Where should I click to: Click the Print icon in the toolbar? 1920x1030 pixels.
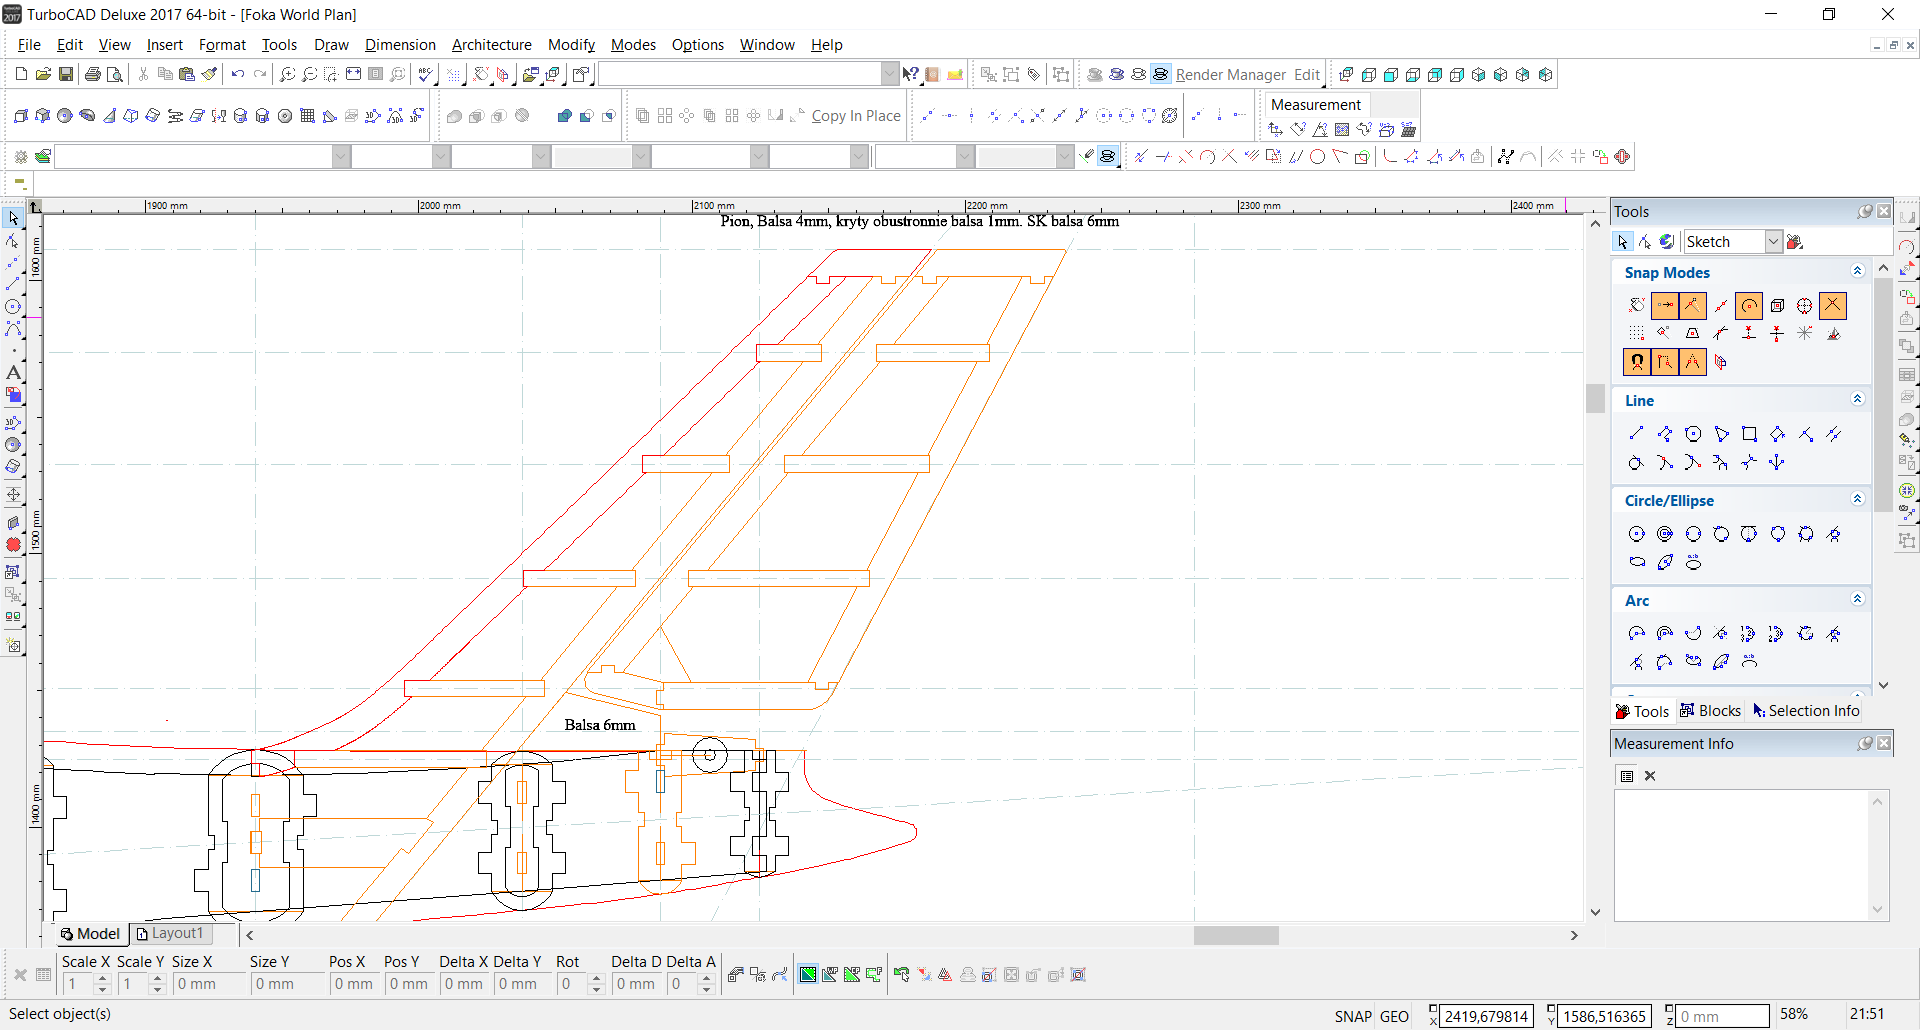point(93,74)
